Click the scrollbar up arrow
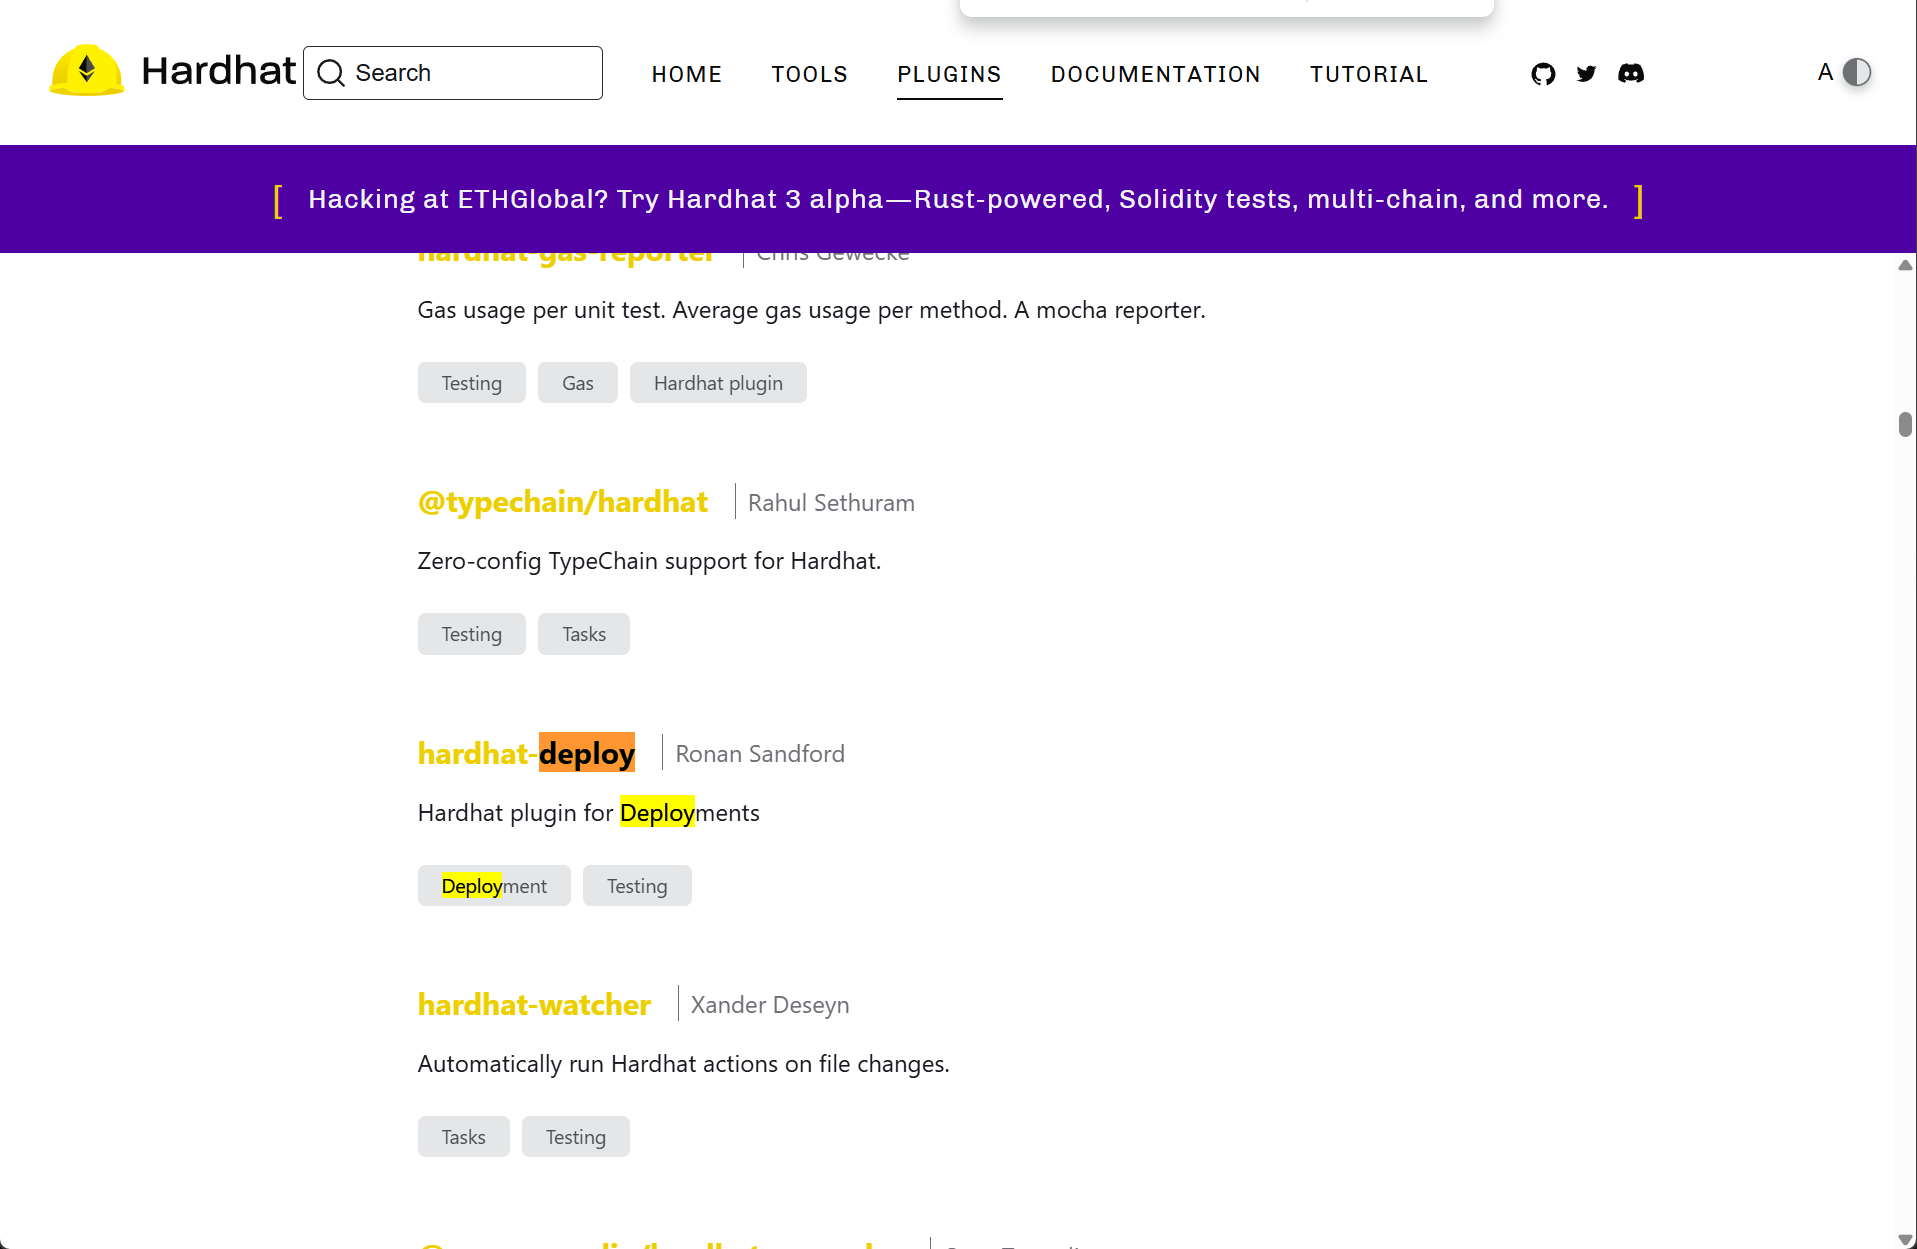The width and height of the screenshot is (1917, 1249). point(1905,265)
